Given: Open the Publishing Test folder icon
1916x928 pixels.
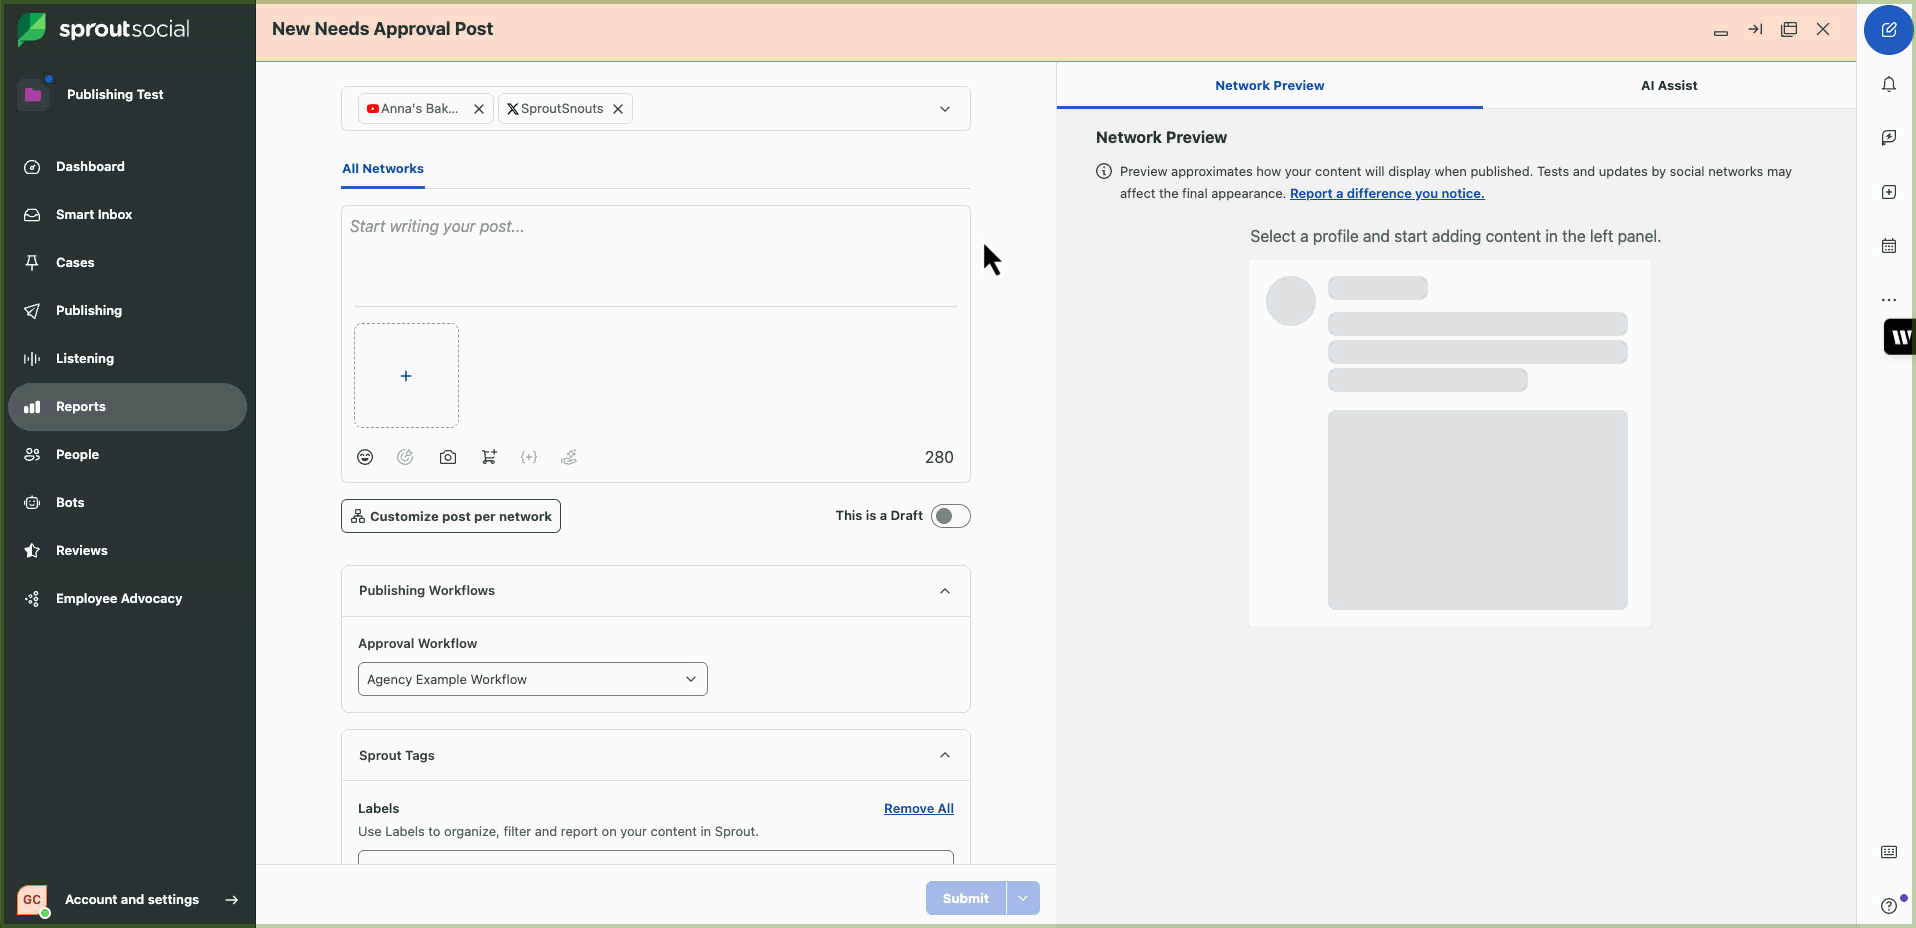Looking at the screenshot, I should click(x=33, y=94).
